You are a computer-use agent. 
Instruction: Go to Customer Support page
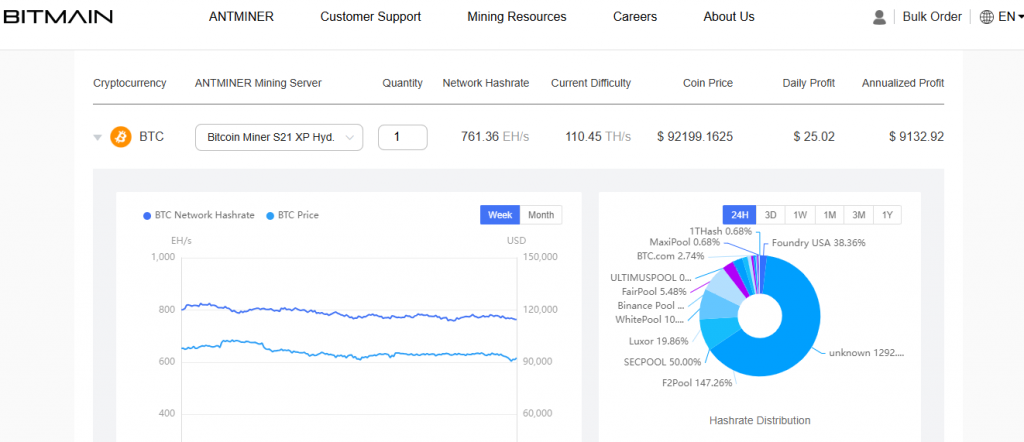[370, 17]
